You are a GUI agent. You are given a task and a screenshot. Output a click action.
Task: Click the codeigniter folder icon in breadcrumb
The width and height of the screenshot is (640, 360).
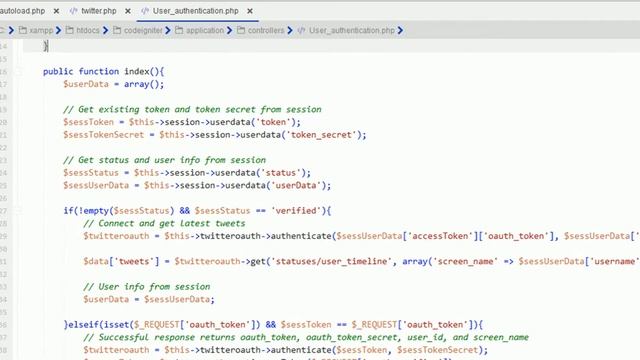tap(117, 30)
